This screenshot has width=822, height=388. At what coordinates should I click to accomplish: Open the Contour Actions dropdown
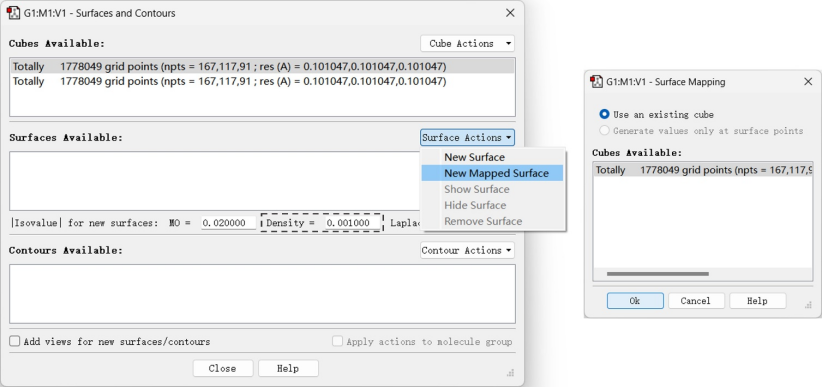[x=467, y=251]
